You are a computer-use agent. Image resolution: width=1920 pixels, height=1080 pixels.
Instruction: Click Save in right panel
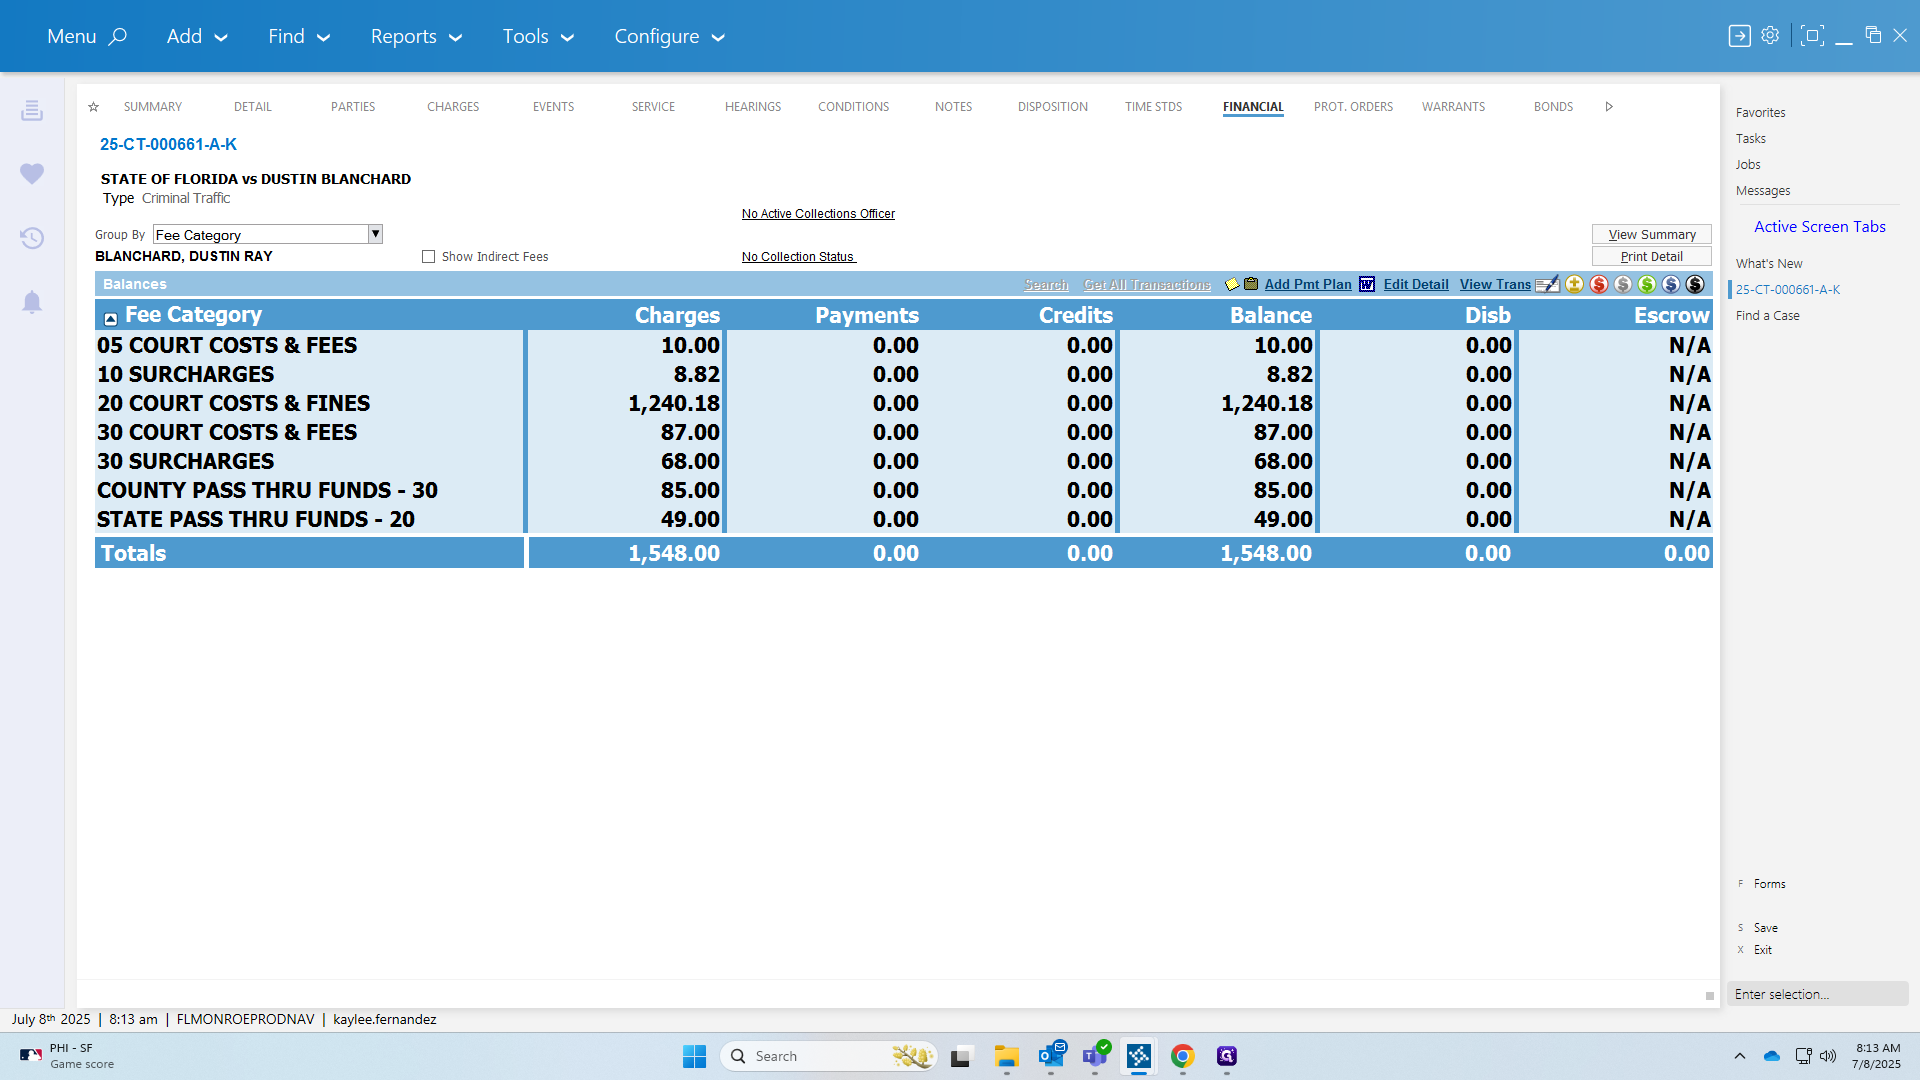click(1765, 928)
